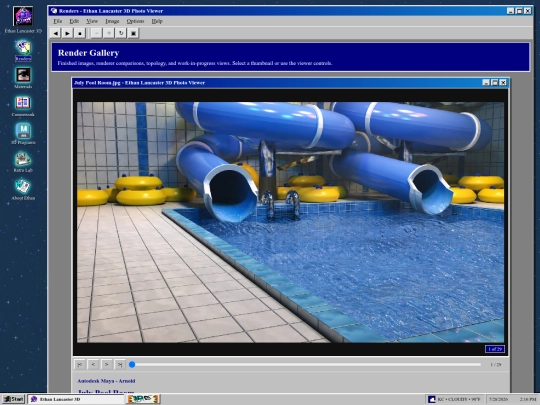Click the Start button on taskbar
The width and height of the screenshot is (540, 405).
[13, 399]
